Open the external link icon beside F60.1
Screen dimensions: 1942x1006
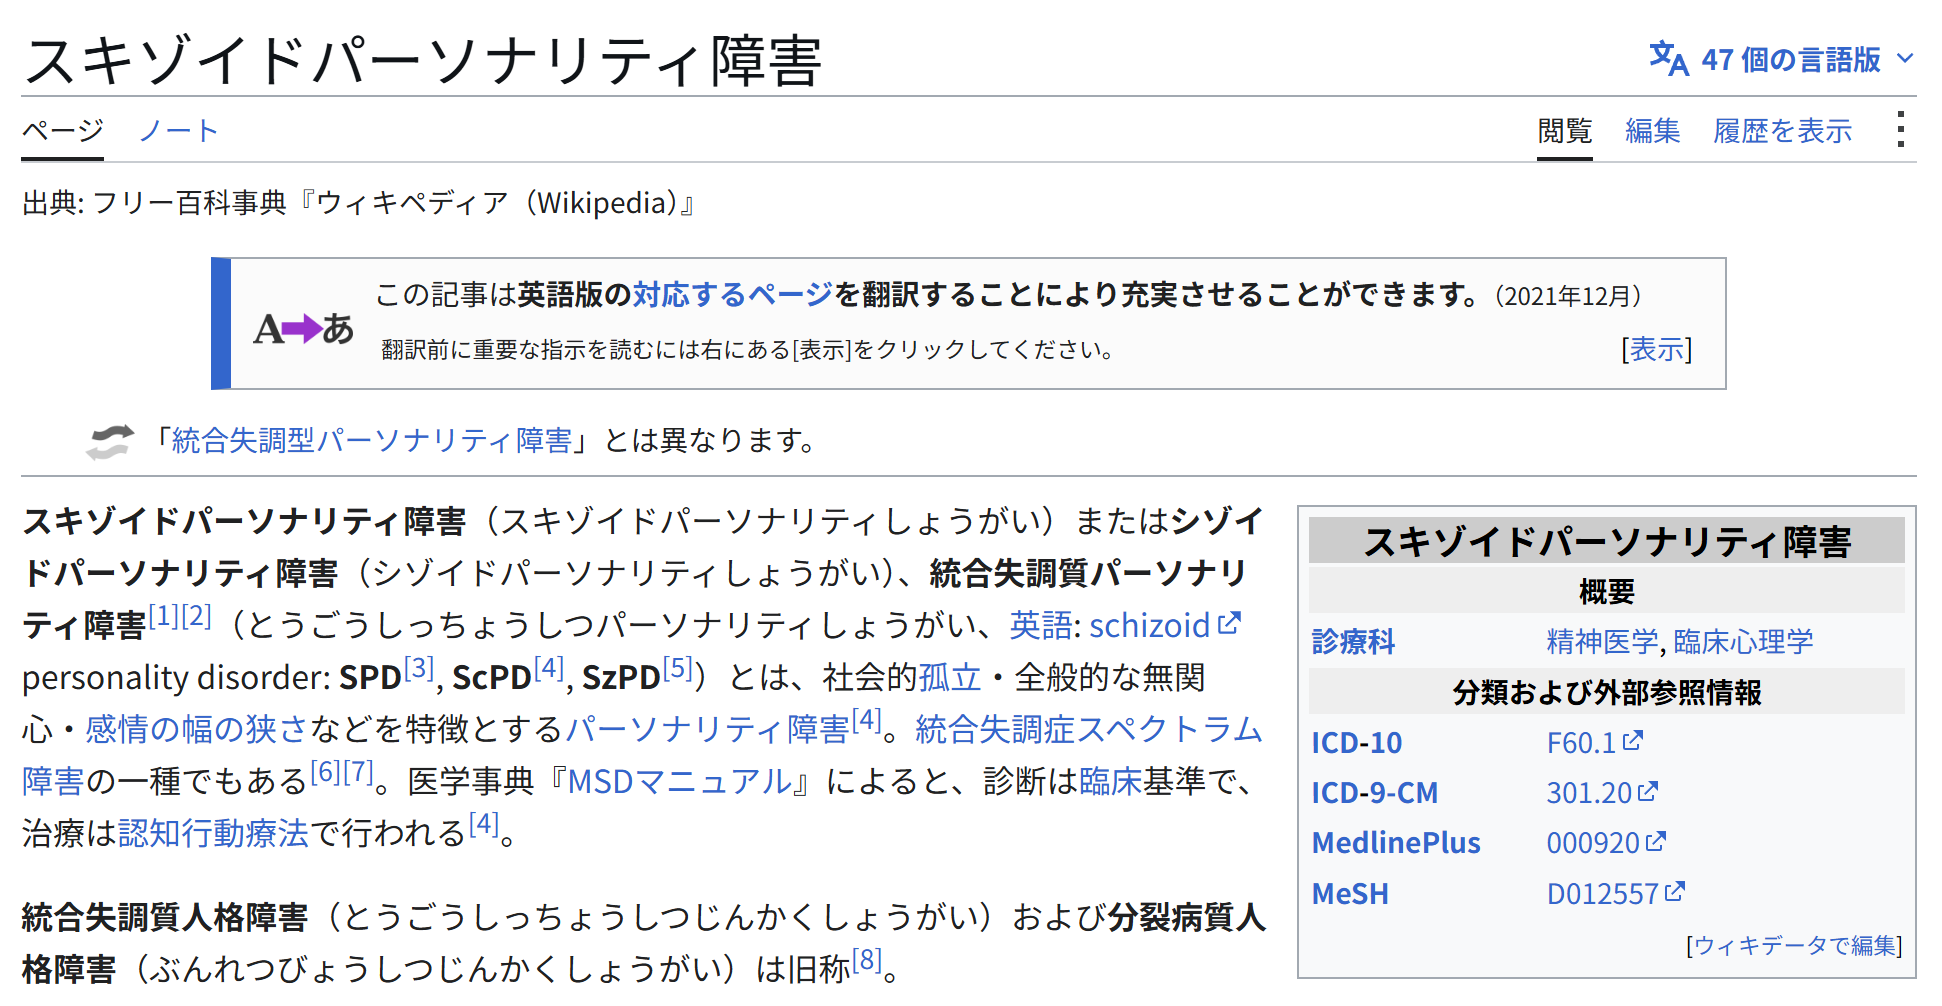pos(1632,741)
